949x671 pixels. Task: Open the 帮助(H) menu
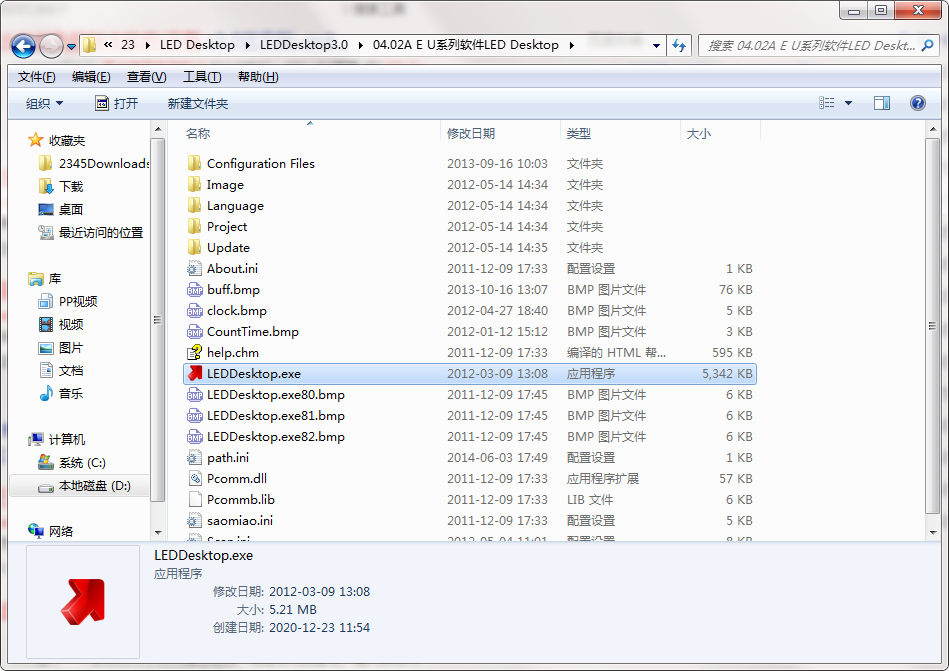tap(258, 77)
